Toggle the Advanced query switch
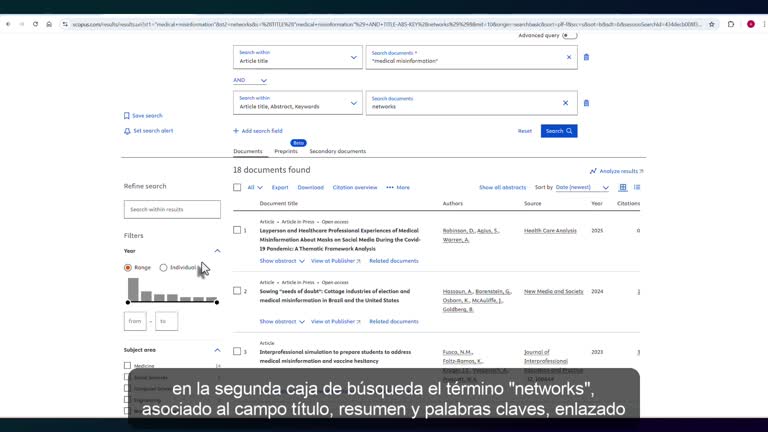This screenshot has width=768, height=432. coord(569,35)
